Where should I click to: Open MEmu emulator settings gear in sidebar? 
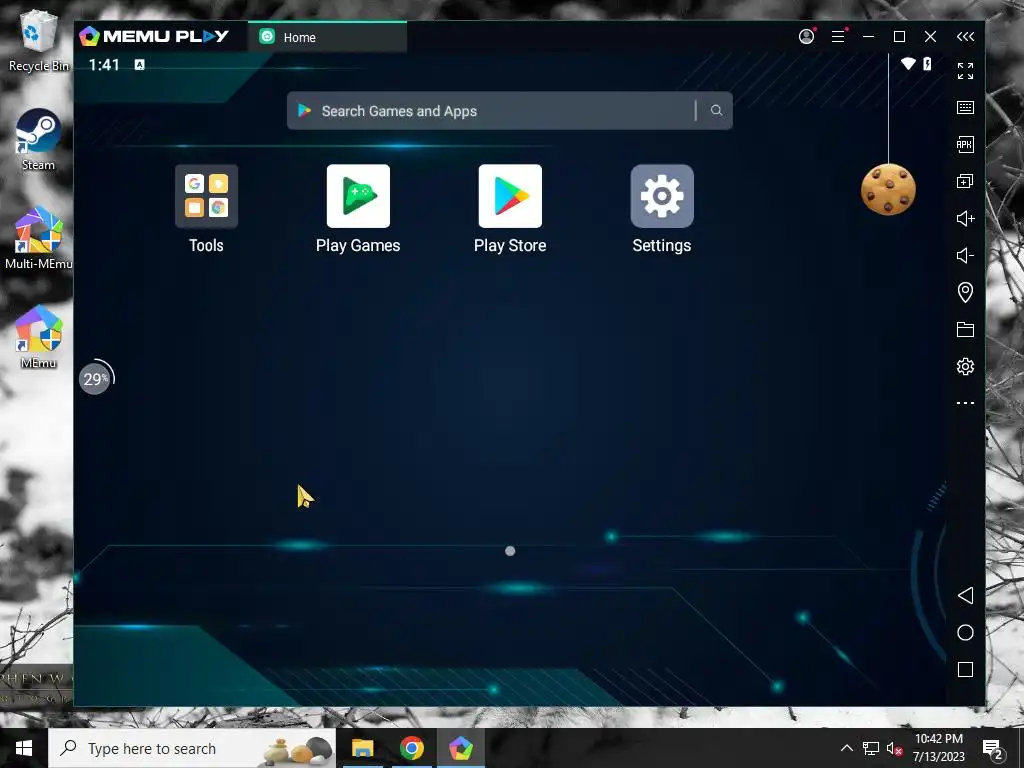point(965,366)
